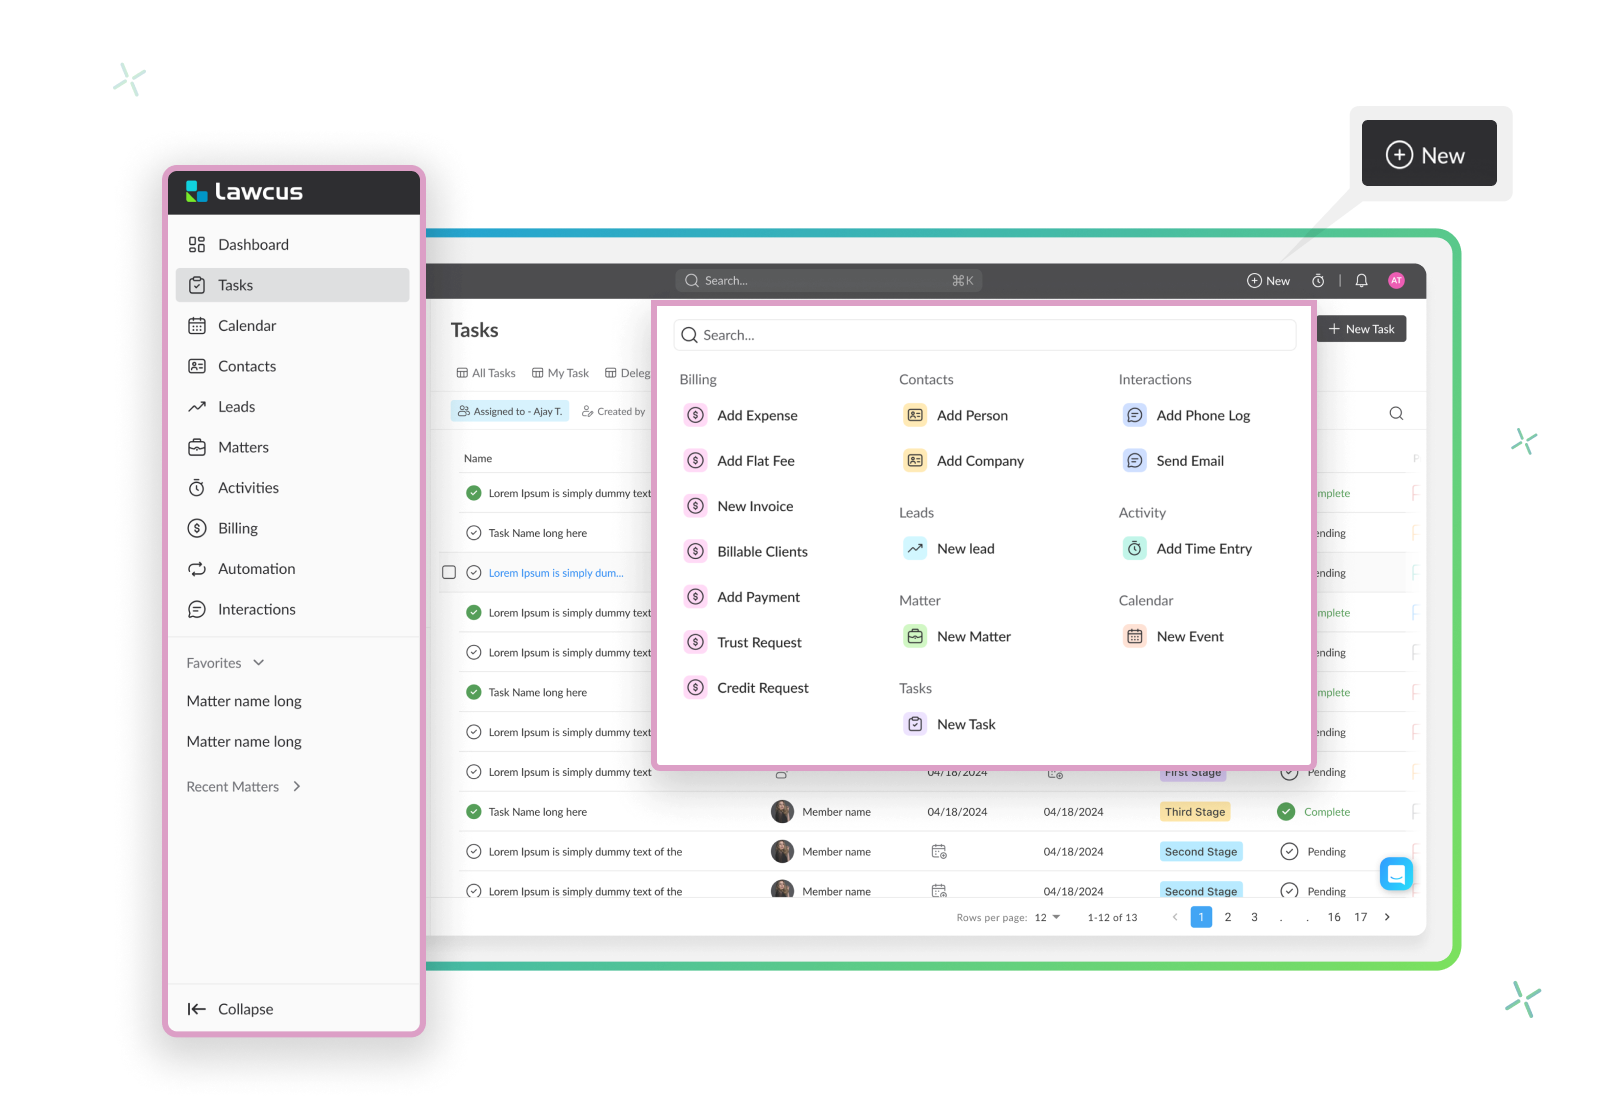Click the New Event calendar icon
Viewport: 1620px width, 1107px height.
coord(1134,636)
